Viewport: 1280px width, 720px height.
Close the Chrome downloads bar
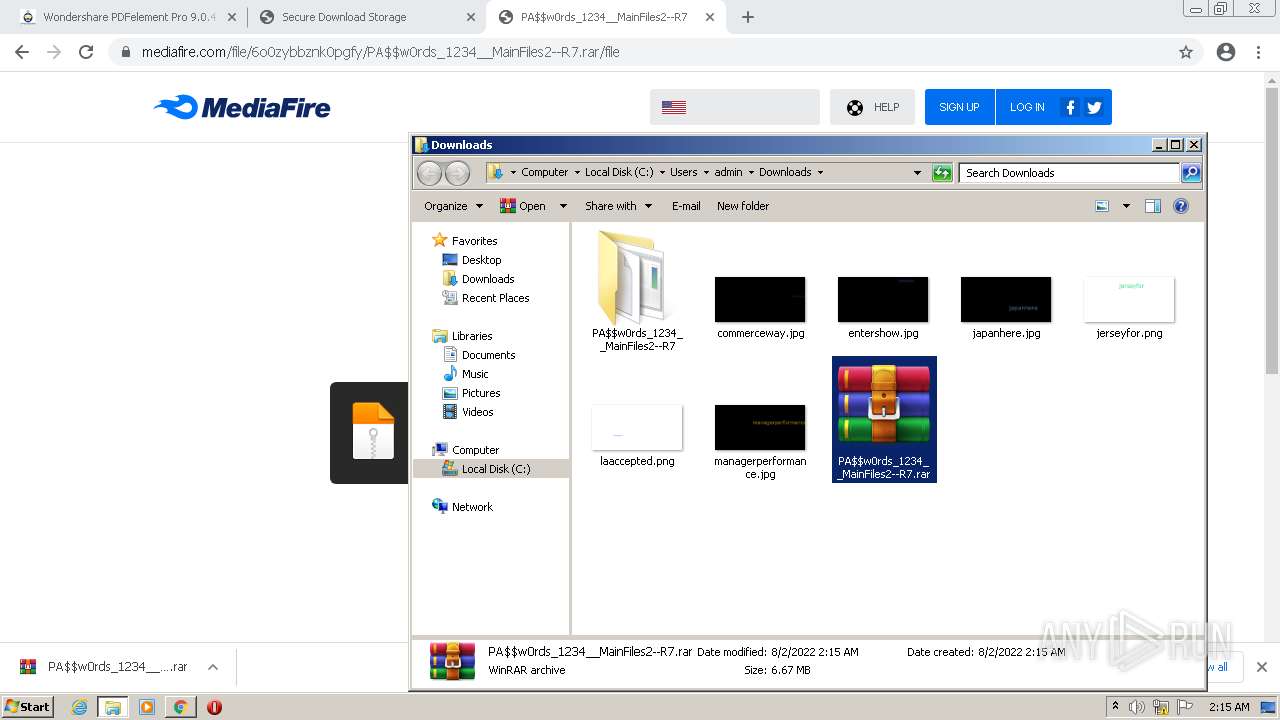pos(1261,667)
